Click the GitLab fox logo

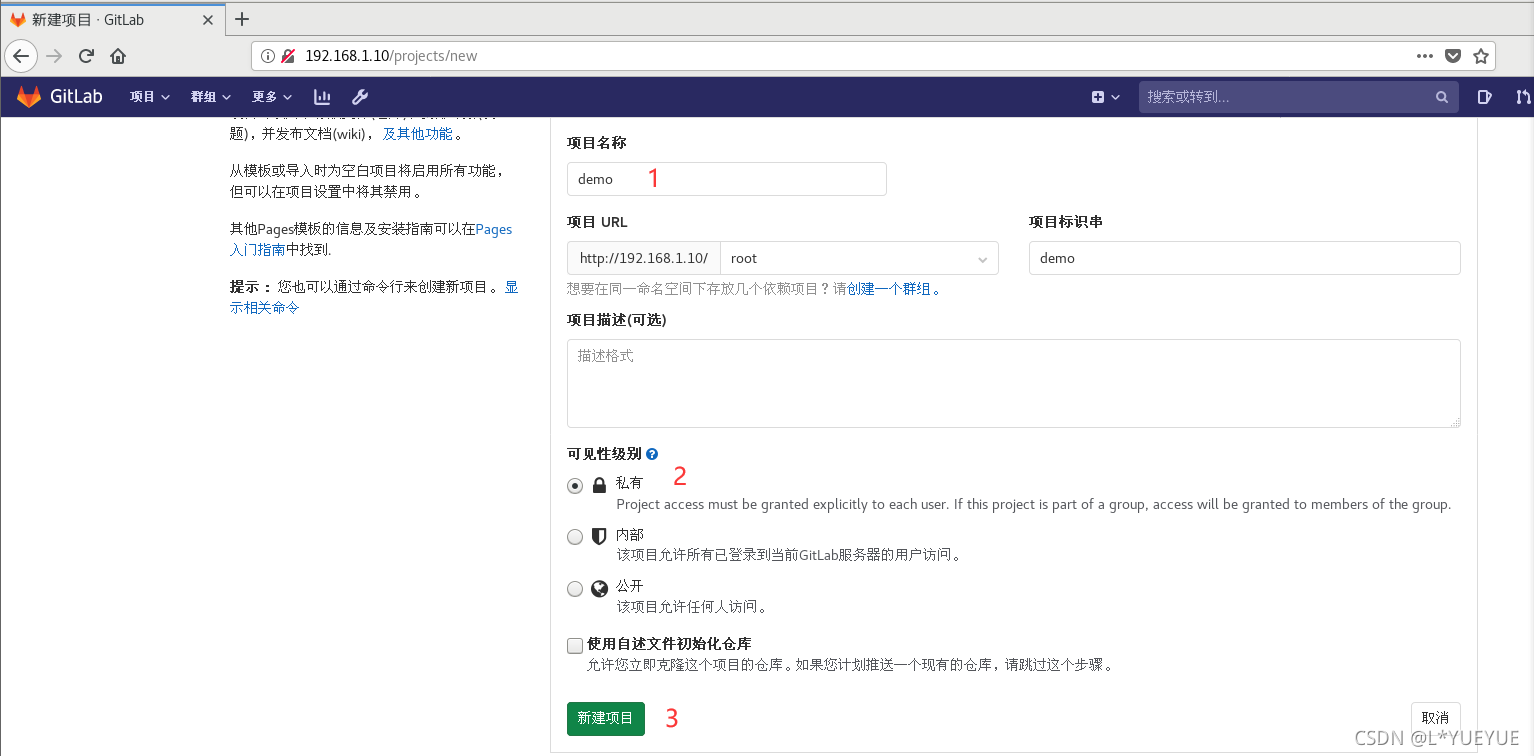click(x=29, y=97)
